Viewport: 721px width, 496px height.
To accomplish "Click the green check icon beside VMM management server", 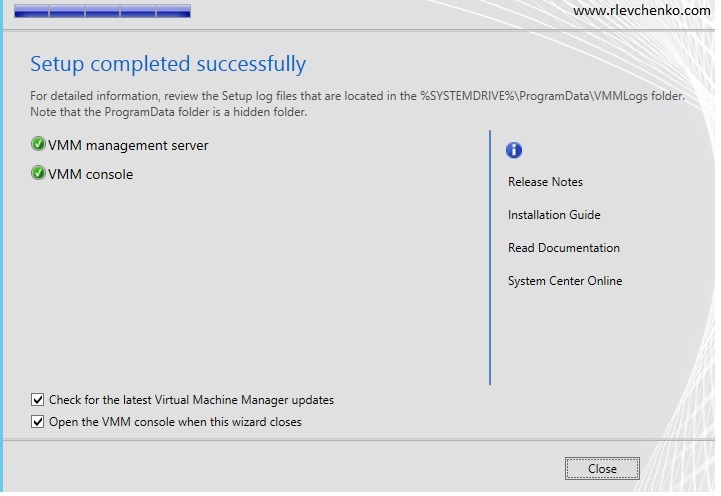I will (38, 145).
